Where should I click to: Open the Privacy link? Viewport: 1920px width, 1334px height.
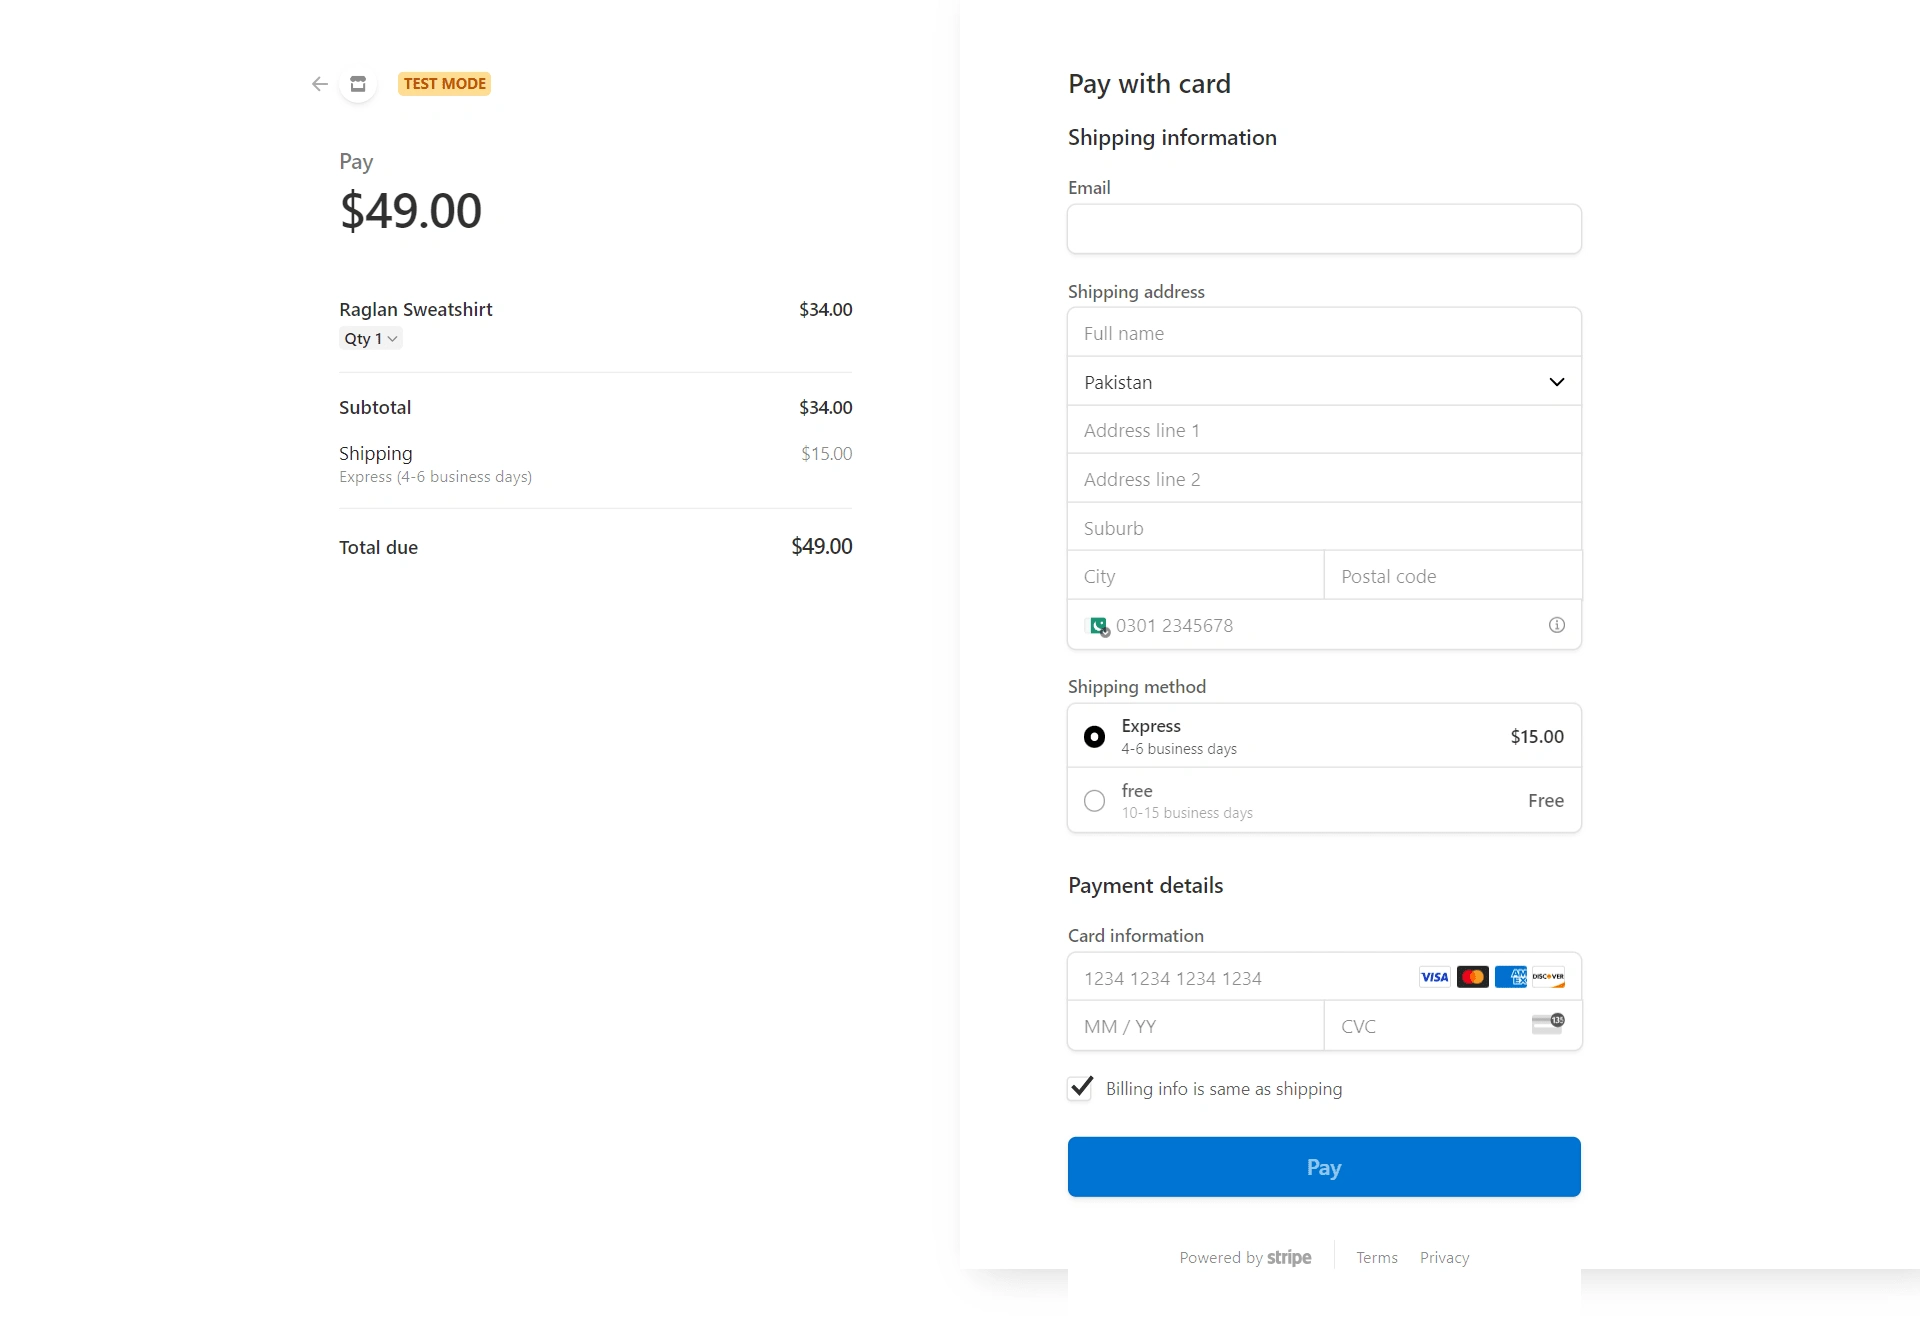point(1444,1258)
